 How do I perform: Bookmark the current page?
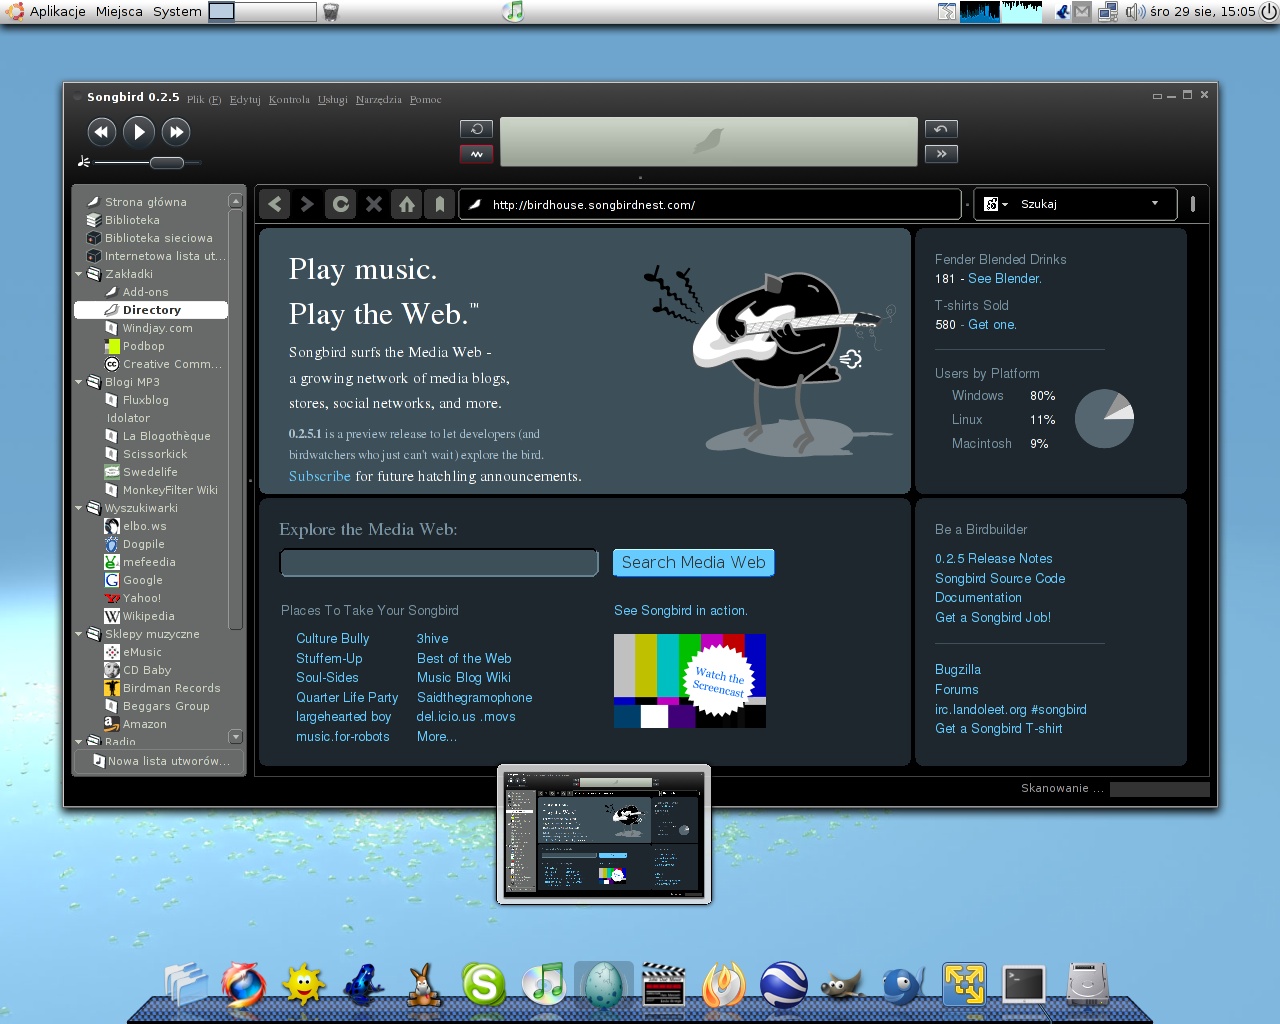click(x=440, y=204)
